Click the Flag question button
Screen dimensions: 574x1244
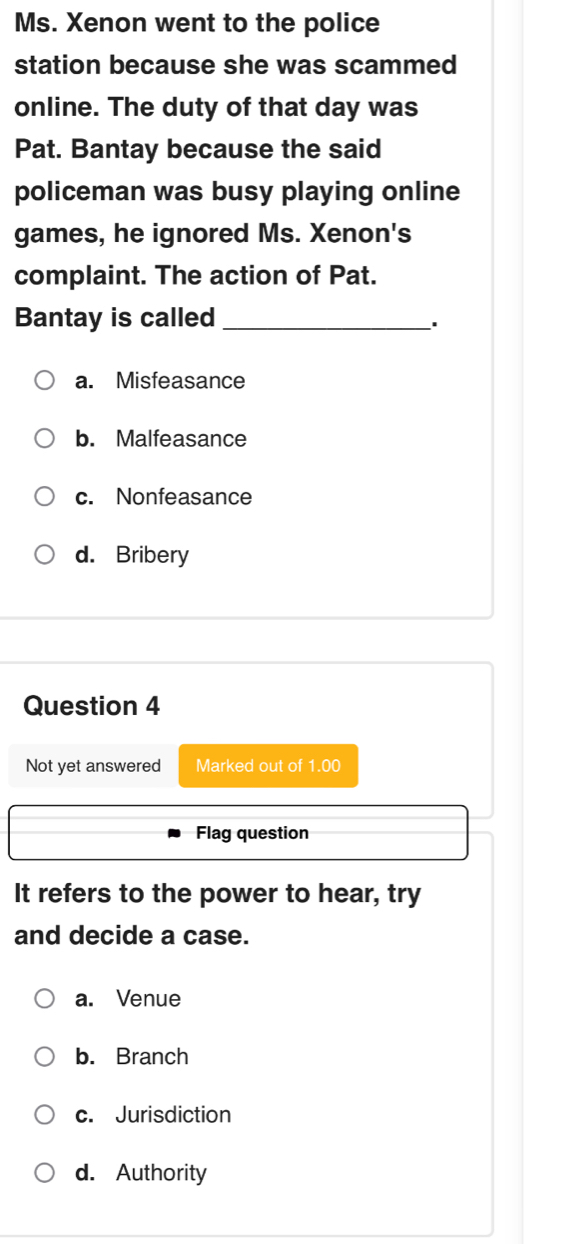pyautogui.click(x=238, y=832)
